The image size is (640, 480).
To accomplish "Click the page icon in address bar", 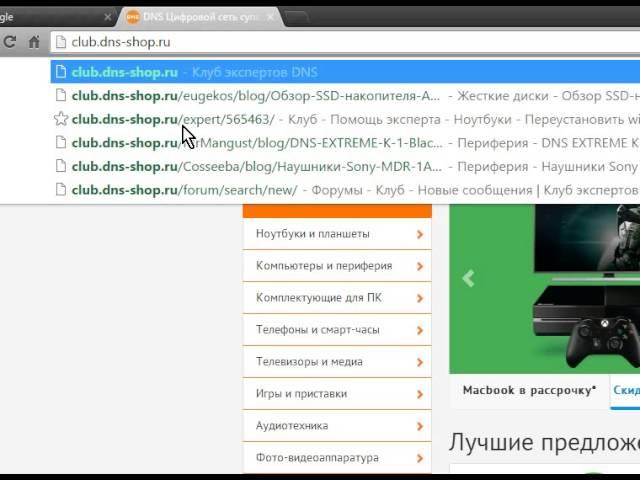I will [x=61, y=42].
